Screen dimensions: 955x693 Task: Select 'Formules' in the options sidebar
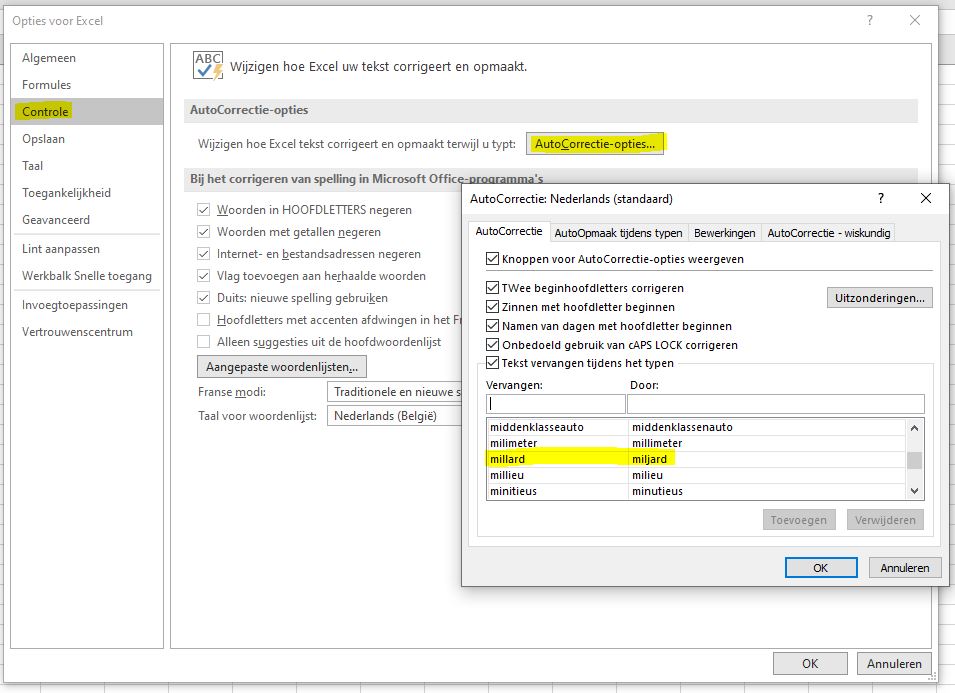pos(47,85)
